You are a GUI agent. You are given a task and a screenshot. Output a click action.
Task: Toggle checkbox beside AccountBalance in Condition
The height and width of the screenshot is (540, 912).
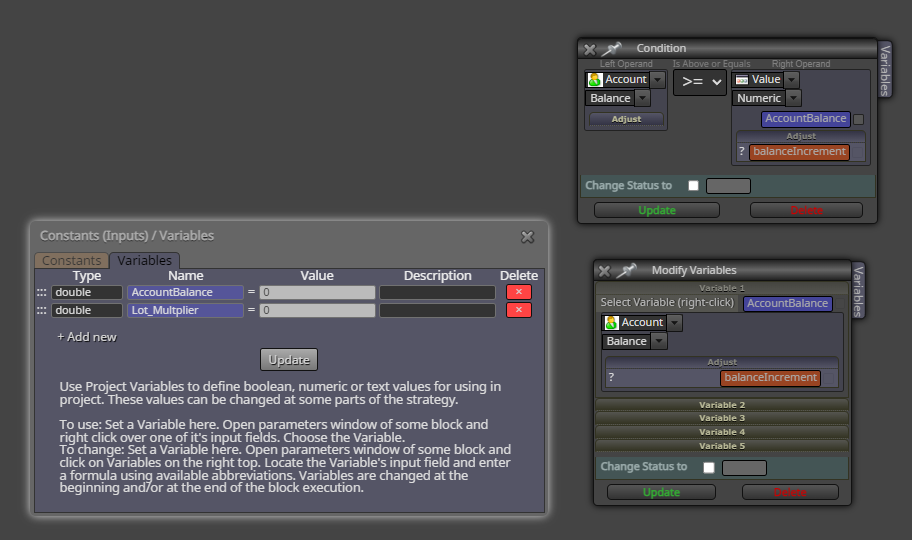tap(858, 119)
